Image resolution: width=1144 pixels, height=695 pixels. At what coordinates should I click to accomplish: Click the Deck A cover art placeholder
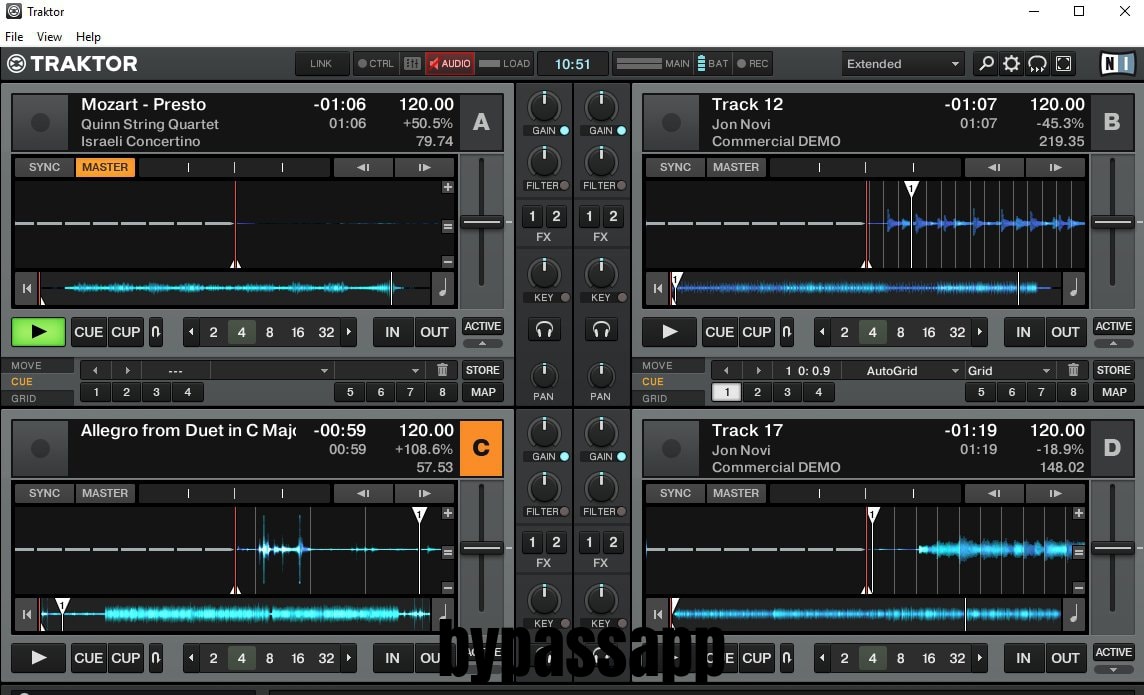(40, 123)
